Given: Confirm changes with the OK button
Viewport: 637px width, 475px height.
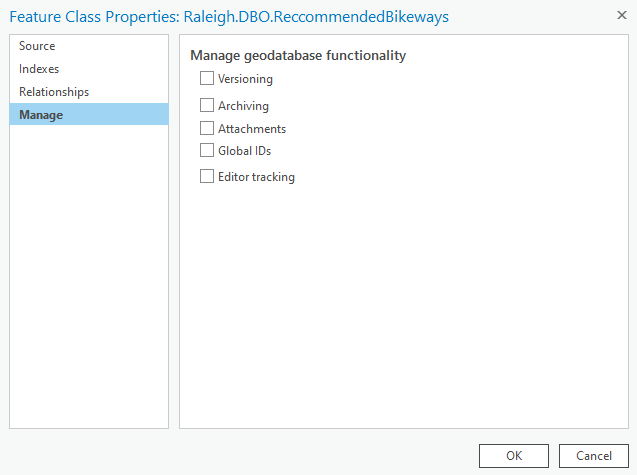Looking at the screenshot, I should pyautogui.click(x=514, y=455).
